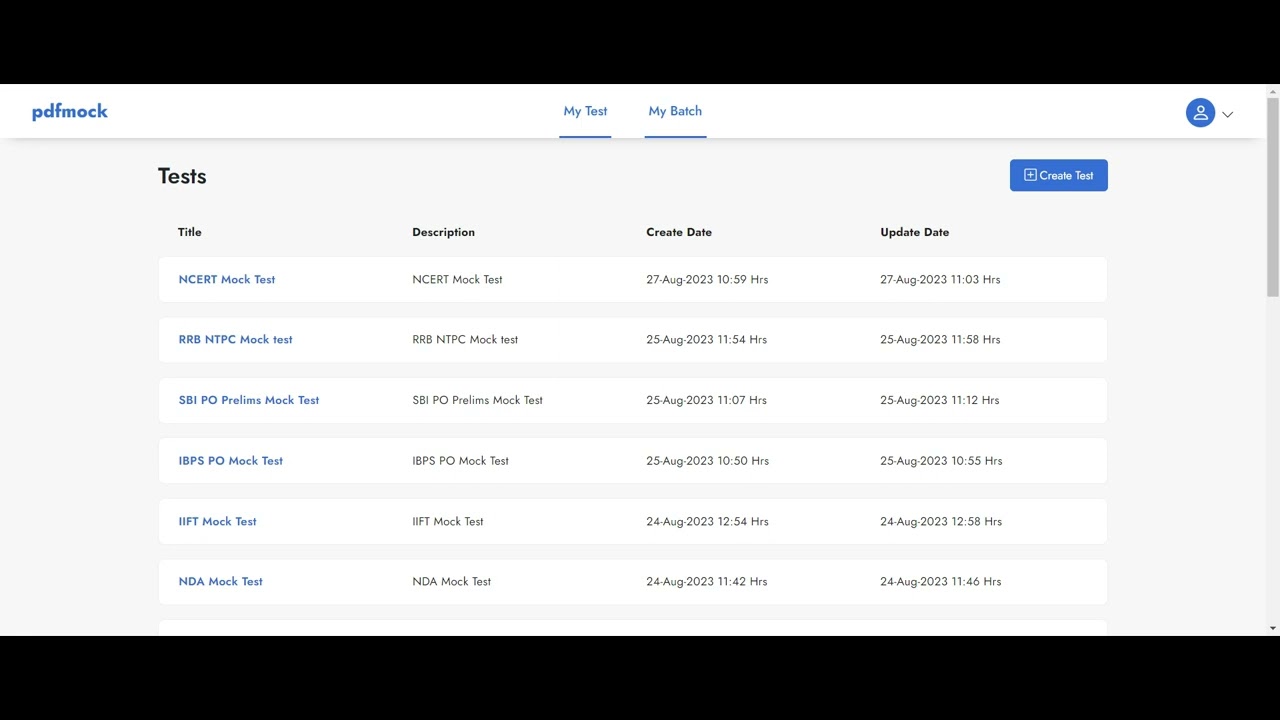Click create date 25-Aug-2023 11:07 Hrs
1280x720 pixels.
tap(706, 400)
